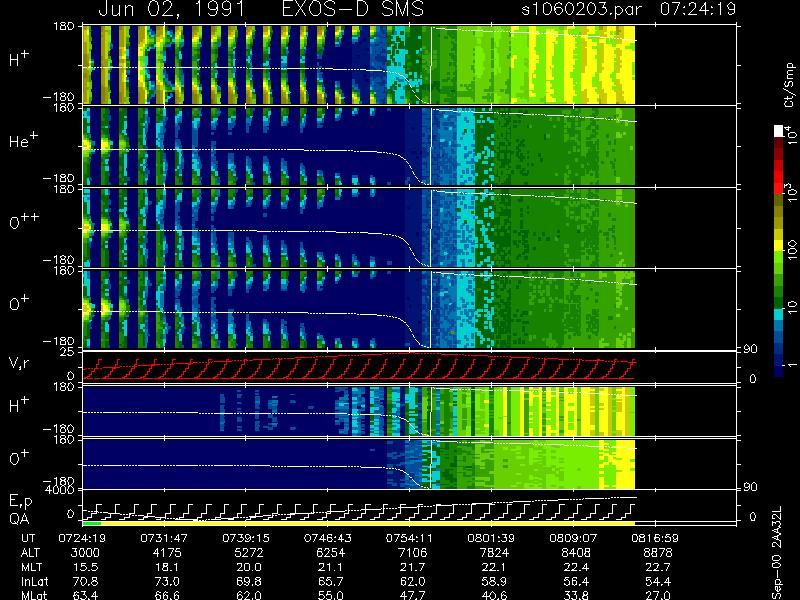The width and height of the screenshot is (800, 600).
Task: Click the He+ spectrogram panel
Action: click(x=359, y=146)
